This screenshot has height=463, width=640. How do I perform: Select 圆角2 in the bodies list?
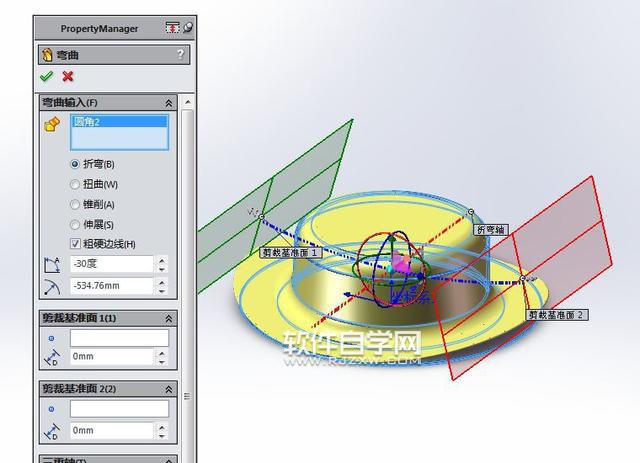click(x=119, y=121)
